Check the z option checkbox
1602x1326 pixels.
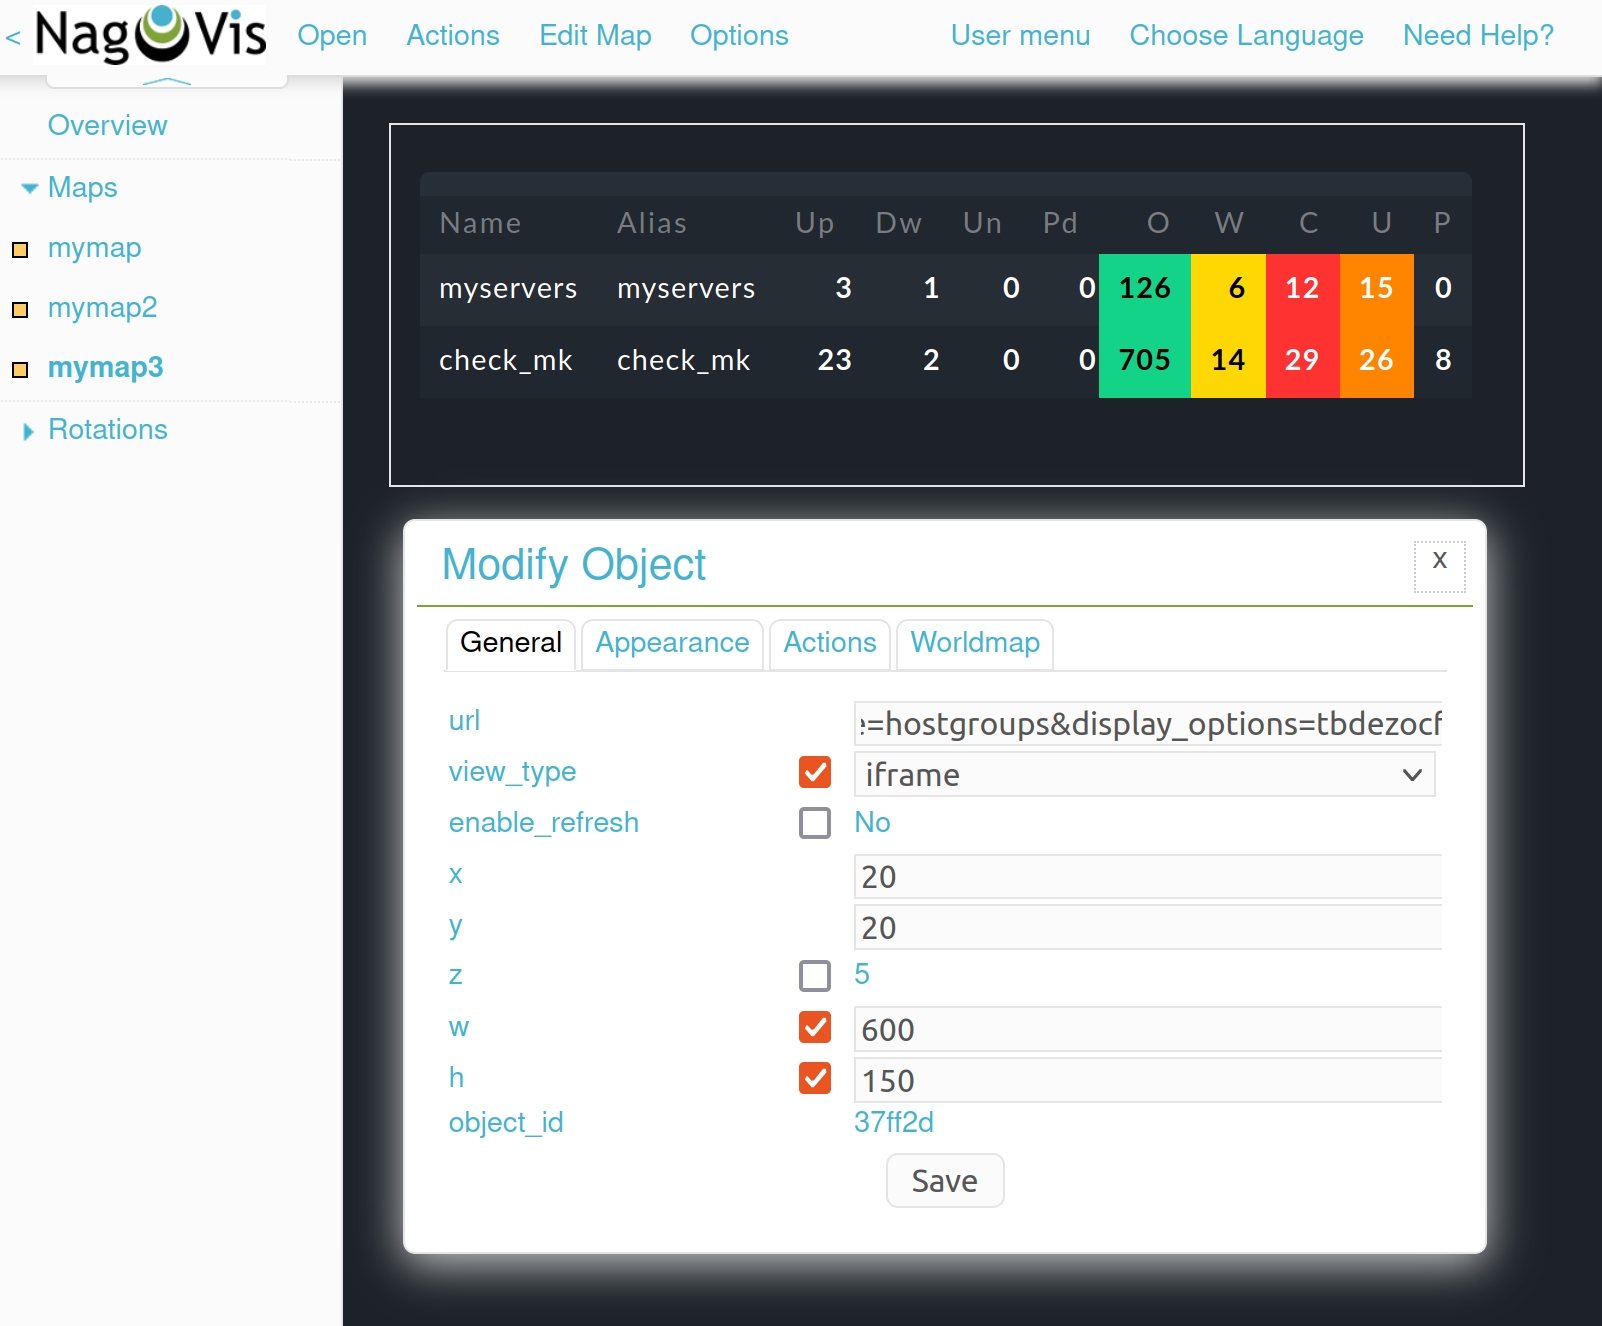[x=815, y=975]
